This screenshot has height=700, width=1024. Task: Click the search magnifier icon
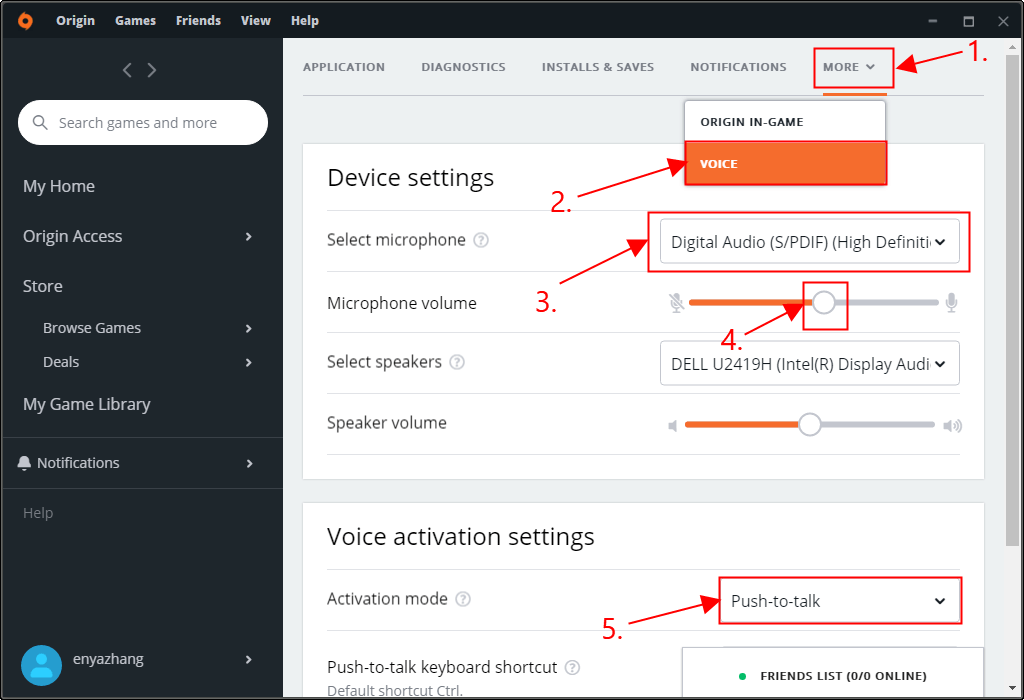[40, 122]
